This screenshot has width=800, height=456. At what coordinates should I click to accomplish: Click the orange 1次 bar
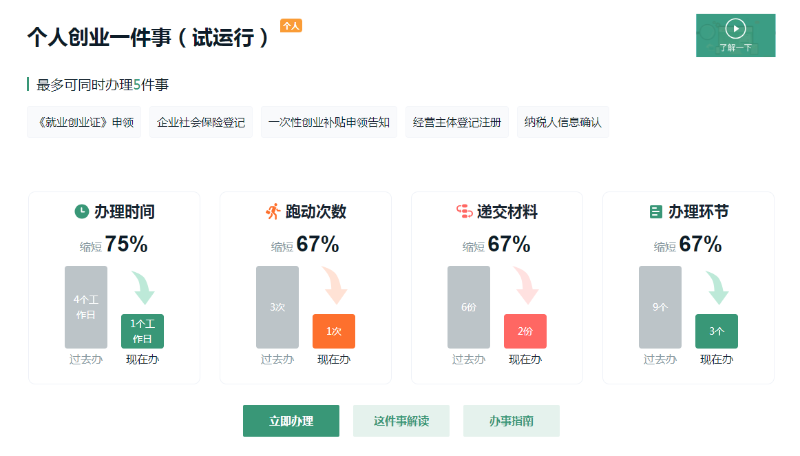[334, 331]
